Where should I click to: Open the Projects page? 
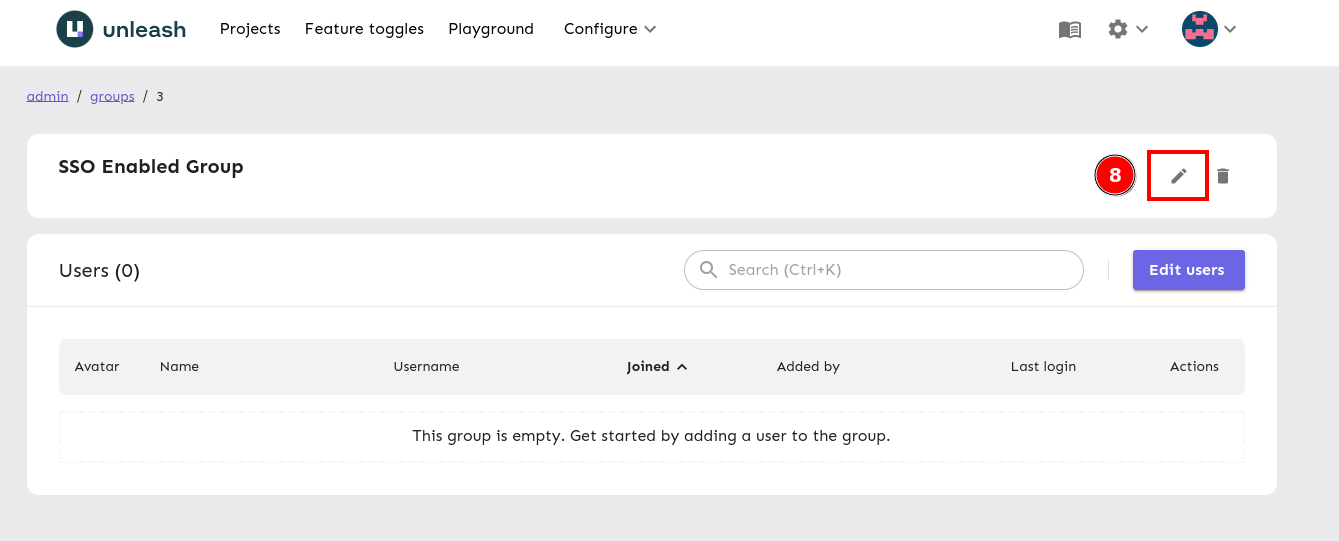(250, 29)
